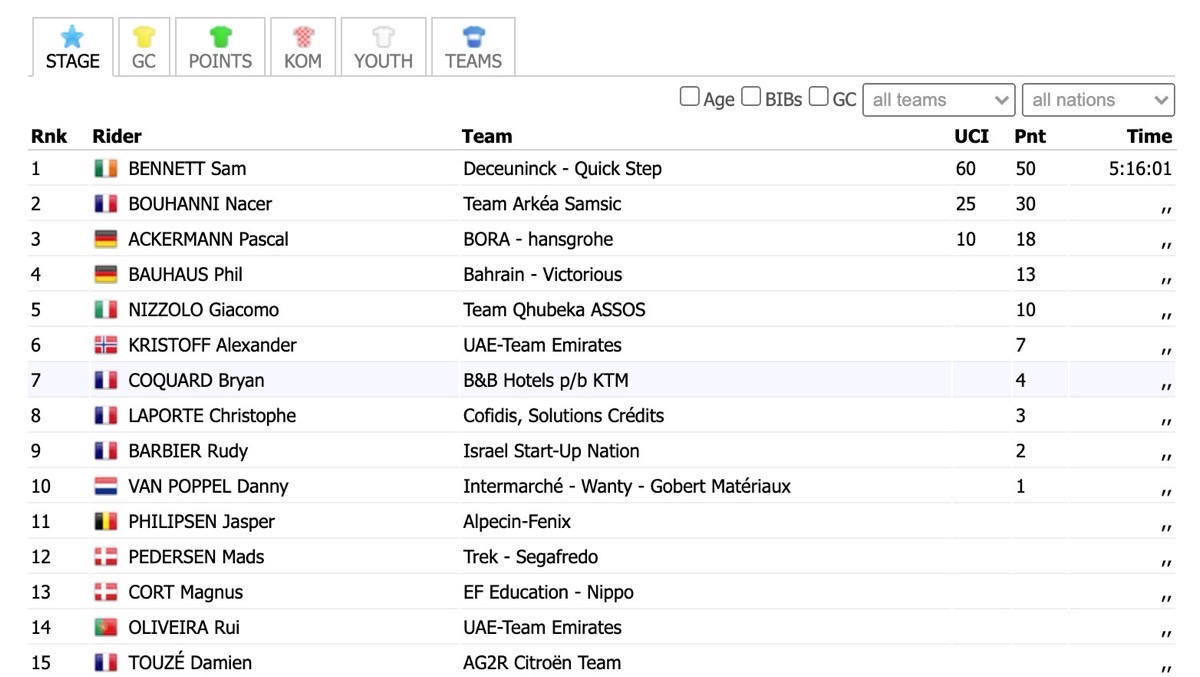The height and width of the screenshot is (677, 1200).
Task: Click the Norwegian flag beside KRISTOFF Alexander
Action: 106,345
